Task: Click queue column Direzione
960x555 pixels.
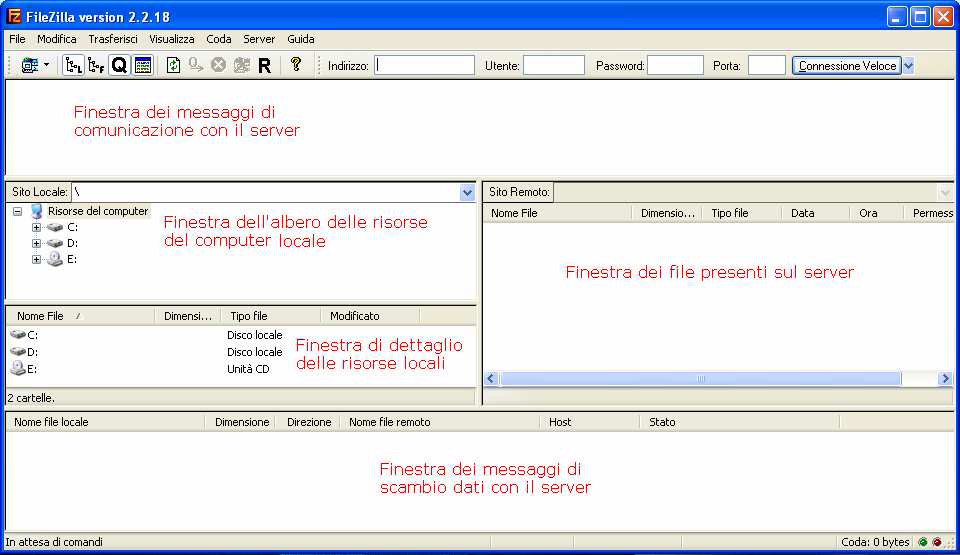Action: point(309,422)
